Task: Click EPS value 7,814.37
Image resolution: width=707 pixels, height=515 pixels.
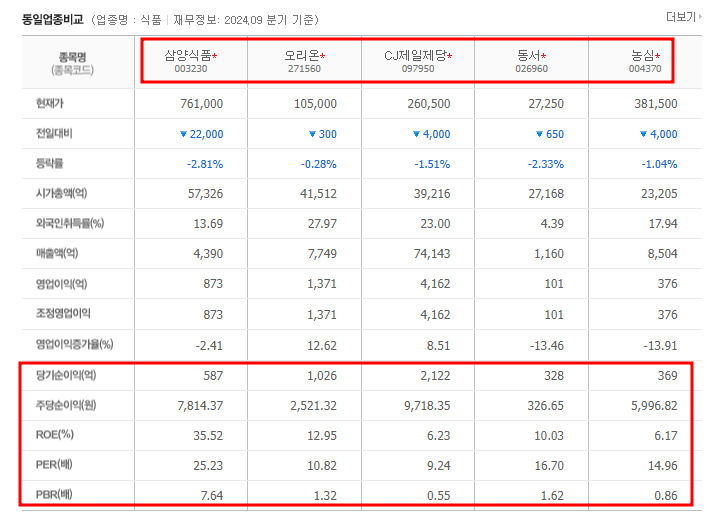Action: click(x=200, y=406)
